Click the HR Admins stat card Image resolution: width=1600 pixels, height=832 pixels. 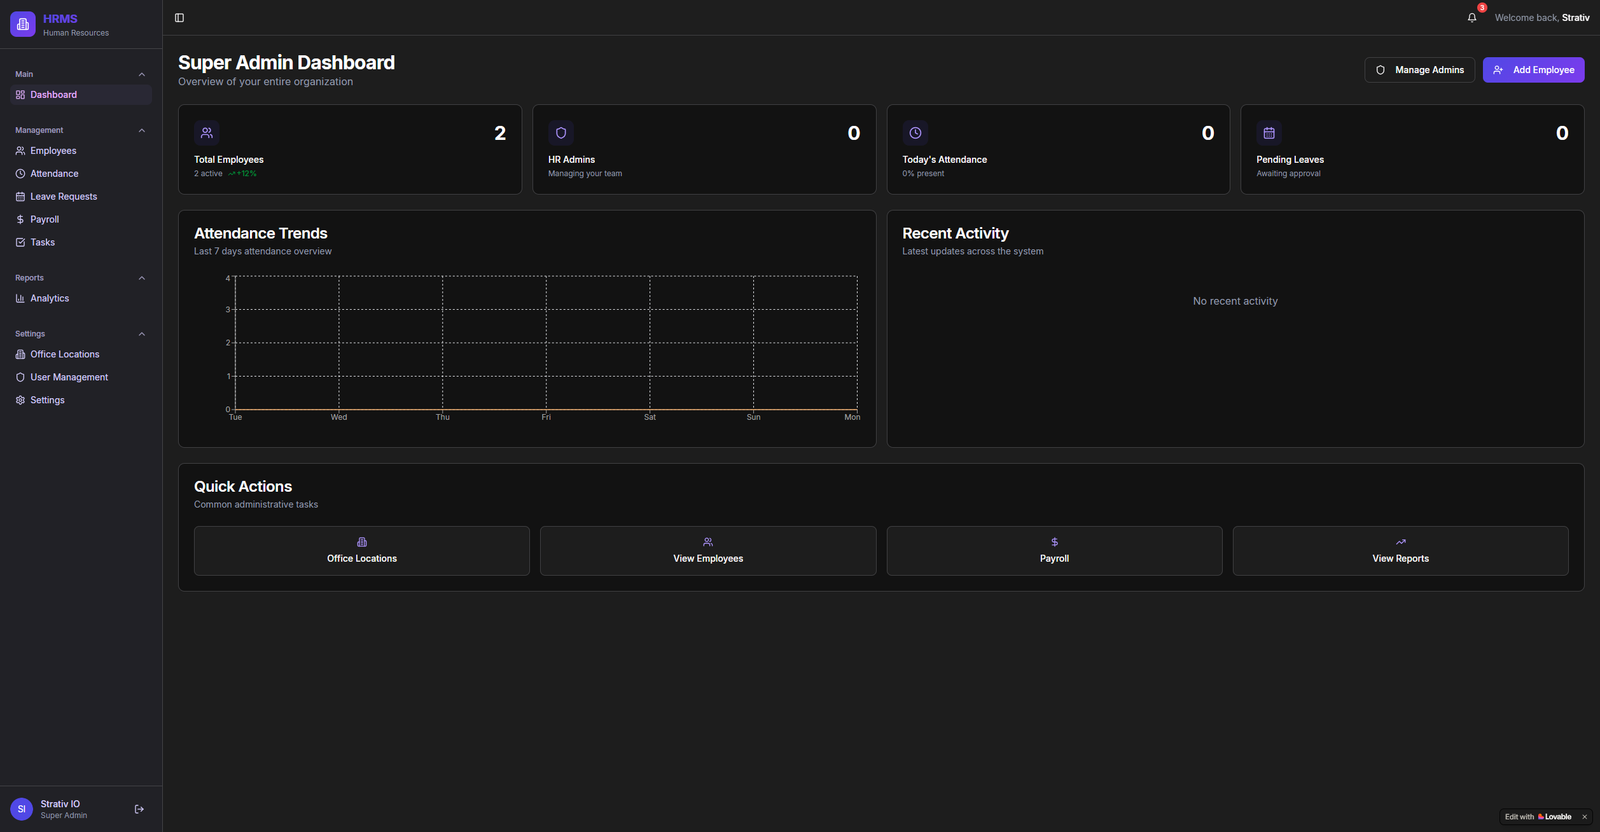[x=704, y=150]
